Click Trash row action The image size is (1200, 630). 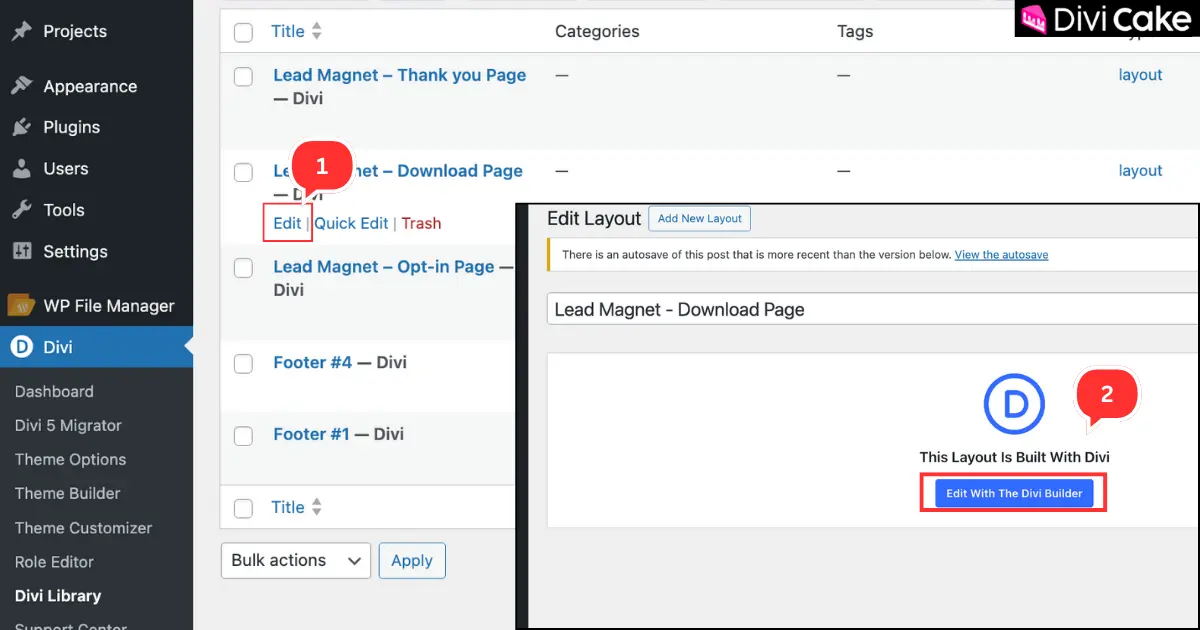pos(421,223)
